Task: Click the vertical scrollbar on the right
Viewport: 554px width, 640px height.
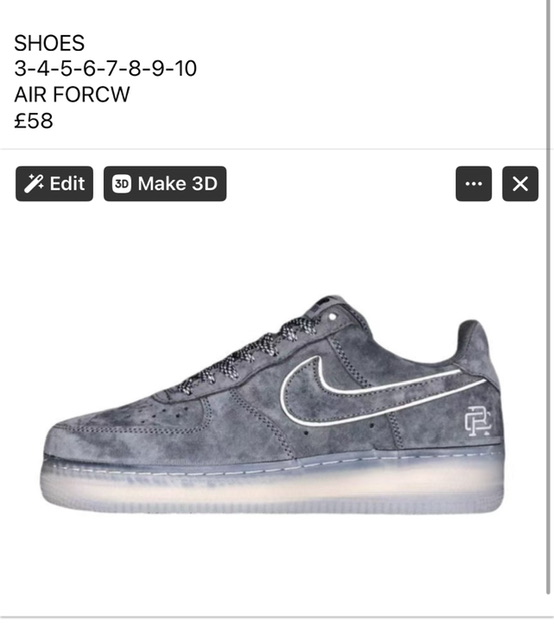Action: click(x=548, y=297)
